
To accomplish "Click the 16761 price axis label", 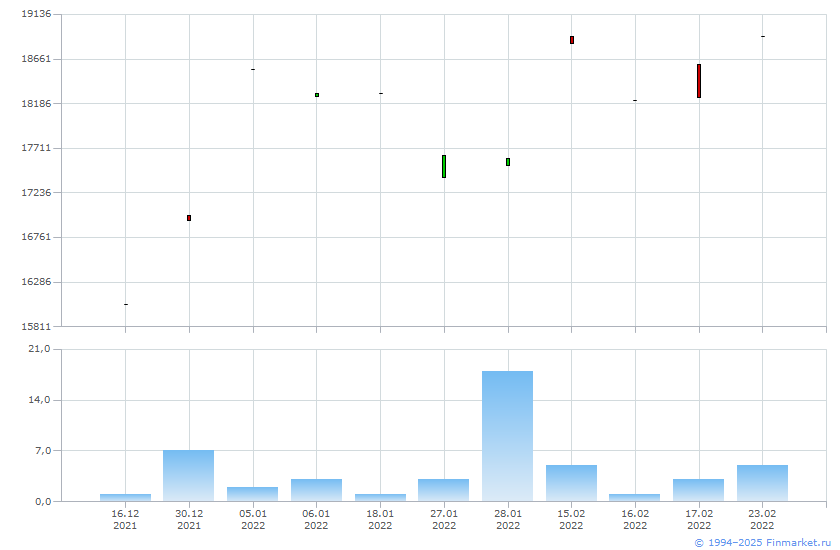I will (x=36, y=237).
